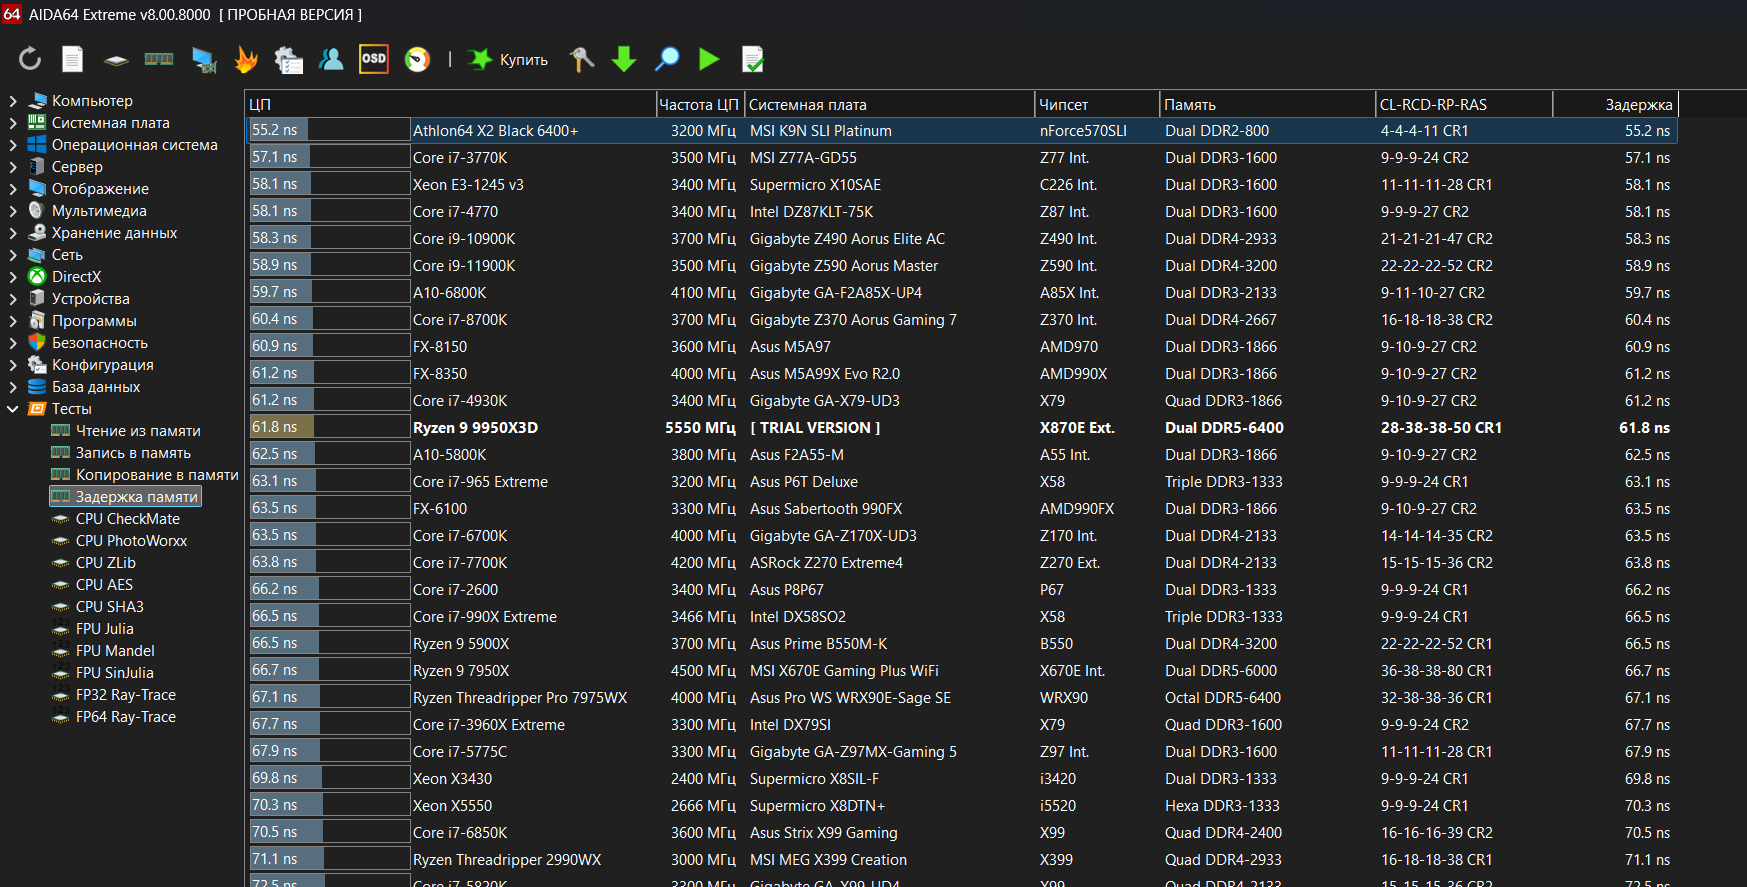1747x887 pixels.
Task: Open the FPU Julia benchmark
Action: click(105, 629)
